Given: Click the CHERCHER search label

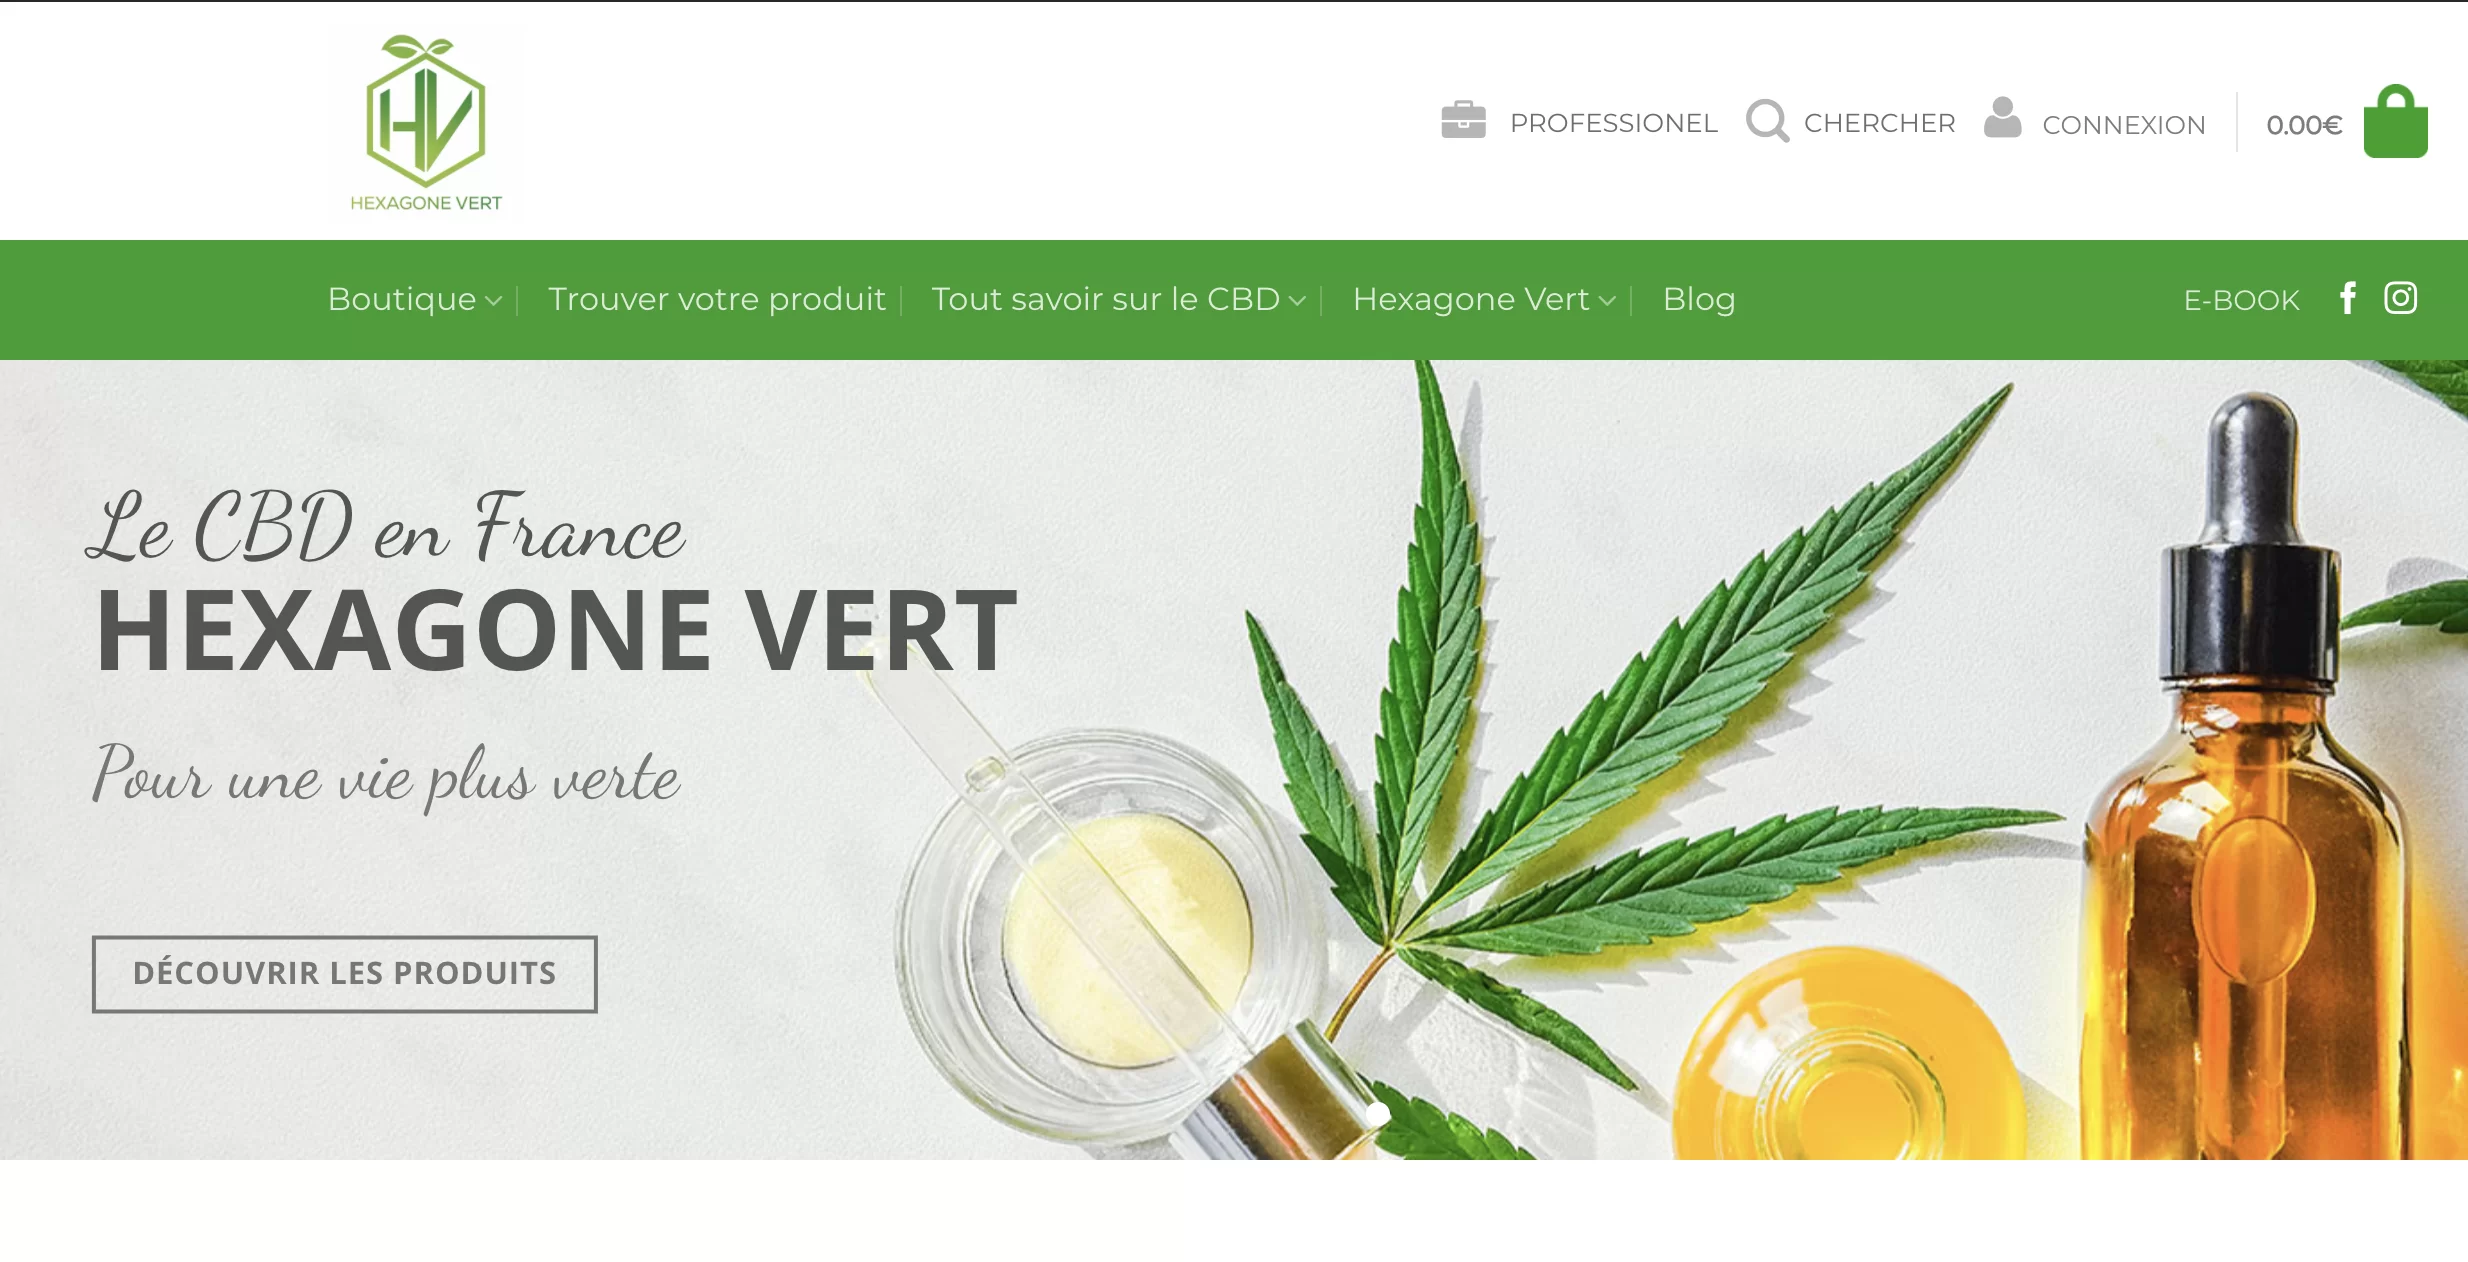Looking at the screenshot, I should [x=1879, y=123].
